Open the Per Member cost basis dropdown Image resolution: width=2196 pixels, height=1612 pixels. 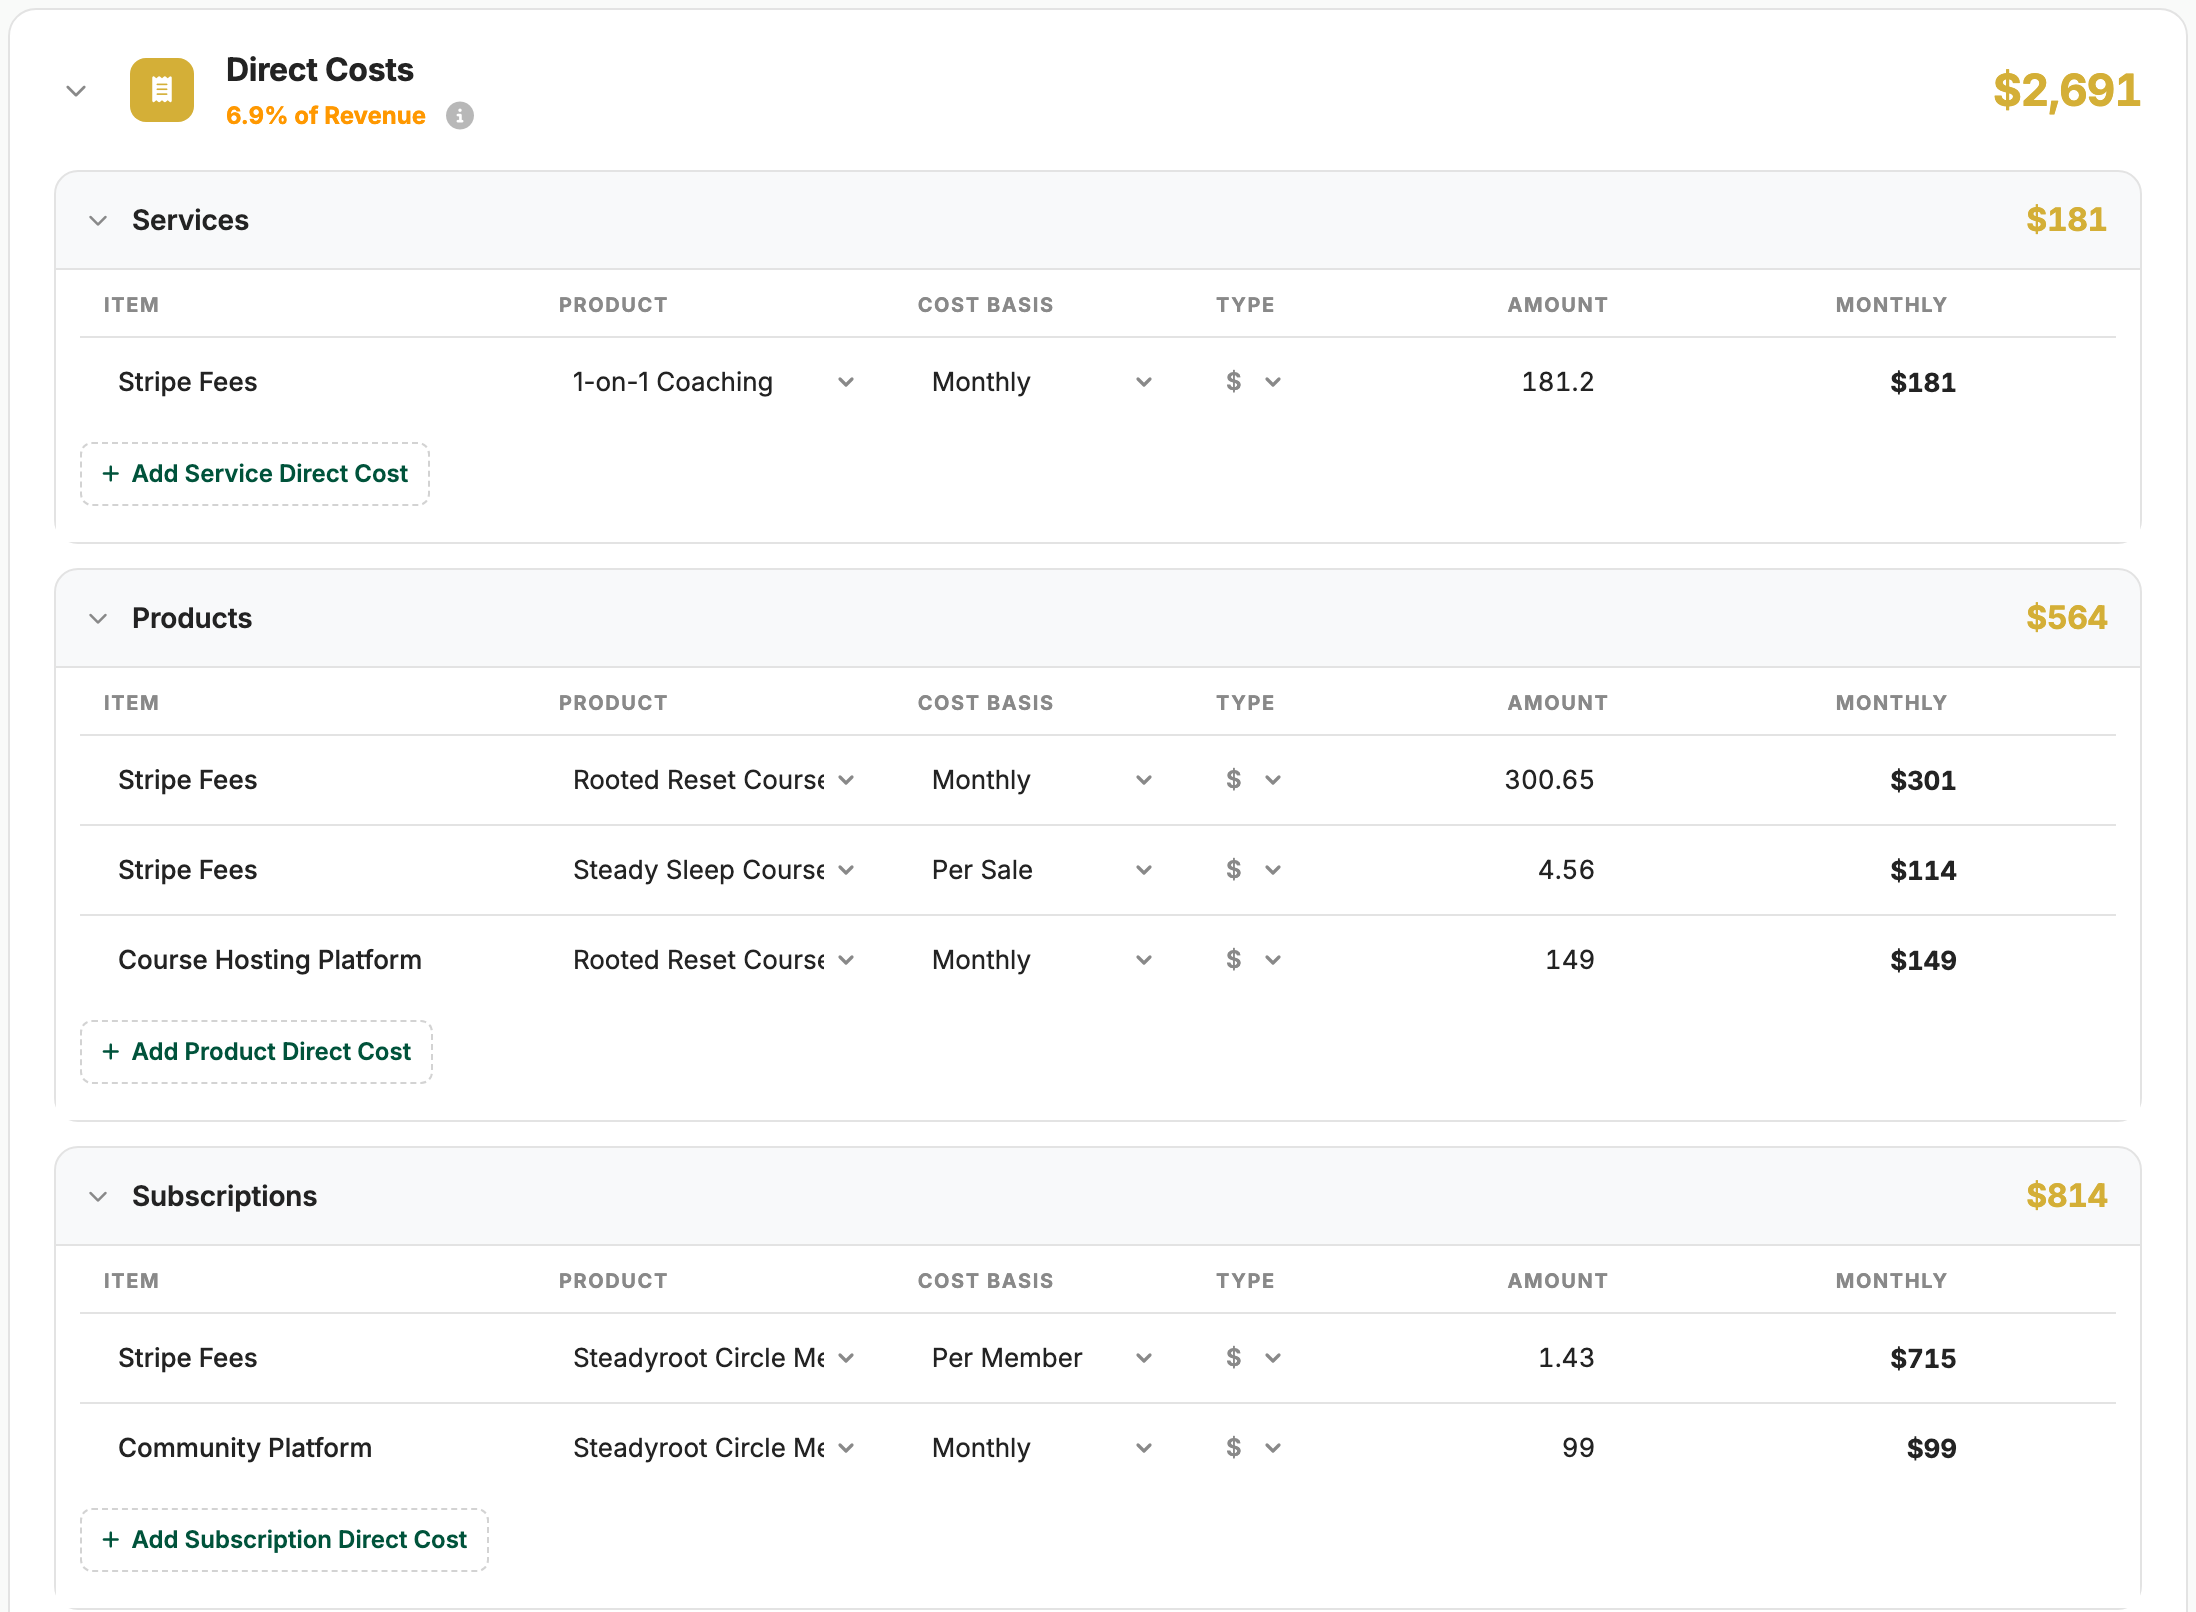(1041, 1358)
